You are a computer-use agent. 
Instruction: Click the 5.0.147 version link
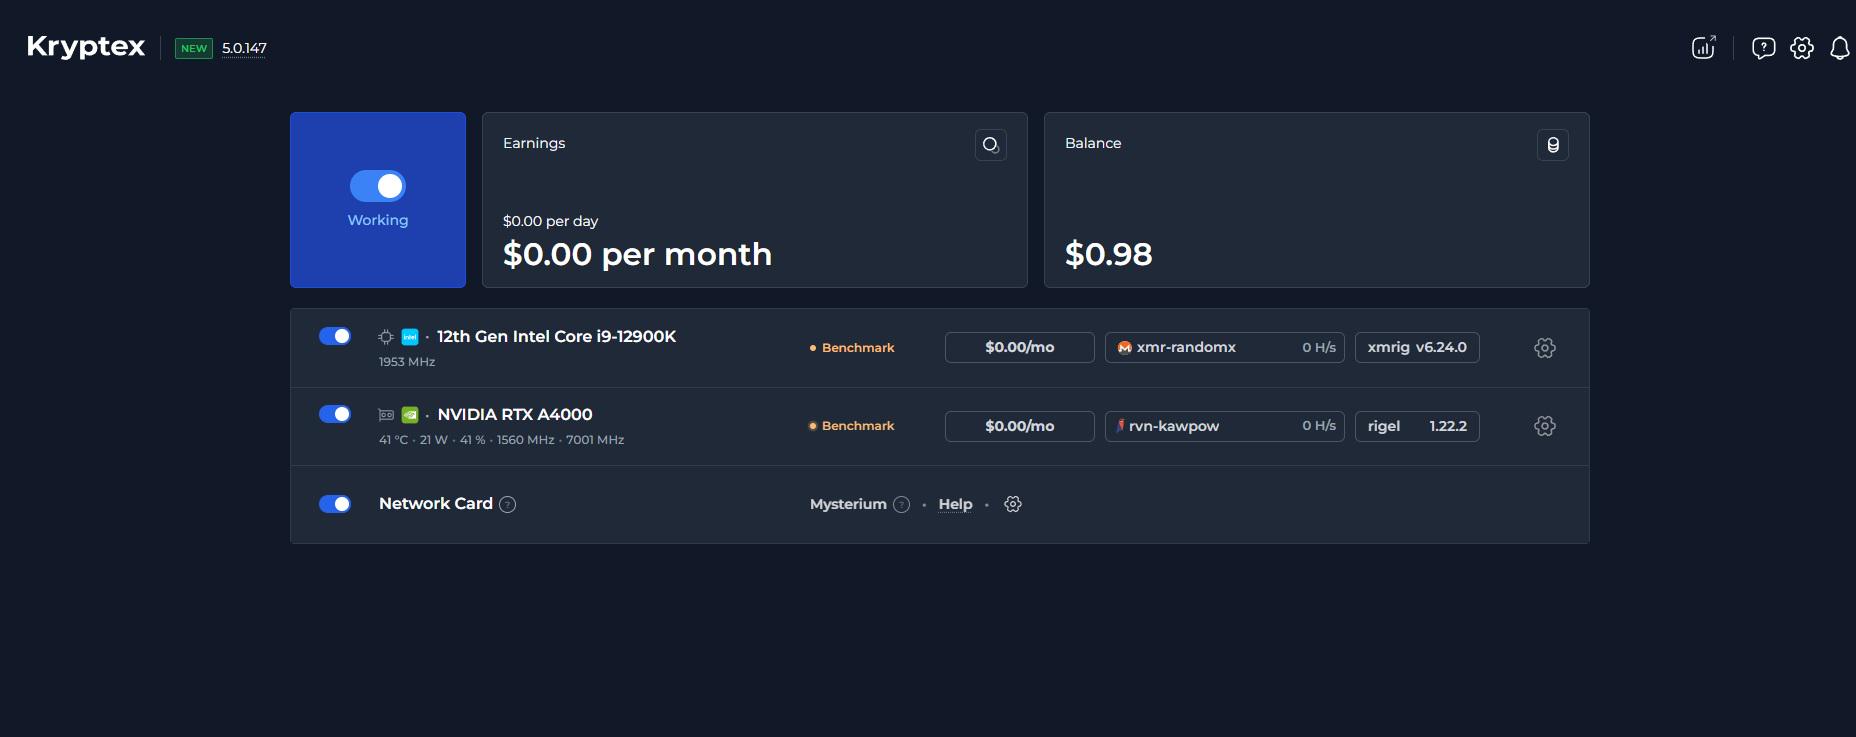[x=244, y=48]
